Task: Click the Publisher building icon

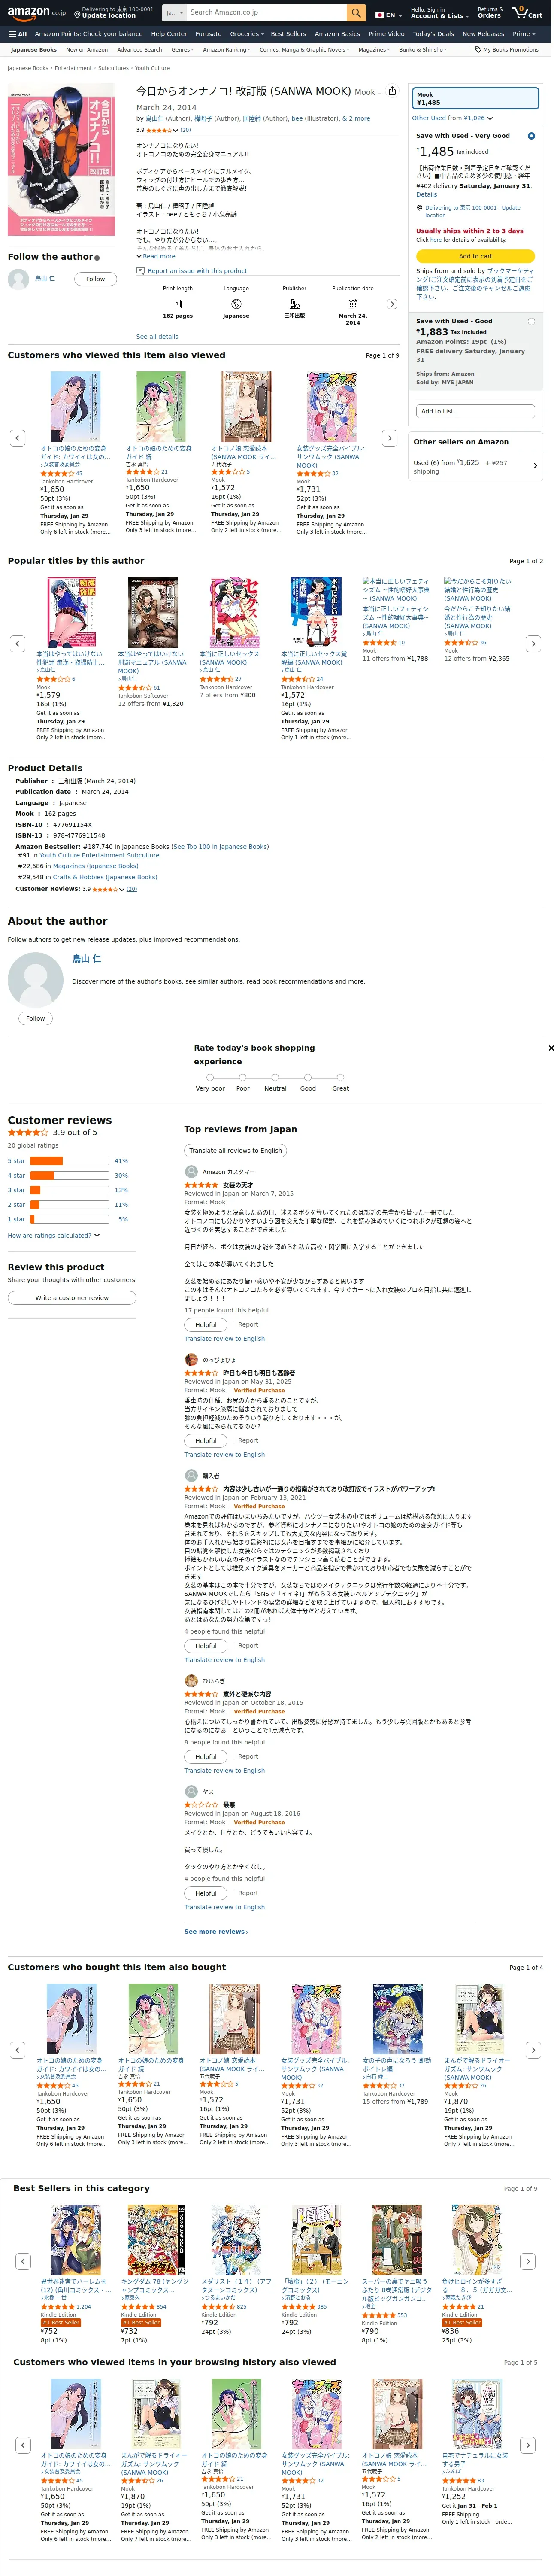Action: click(x=295, y=303)
